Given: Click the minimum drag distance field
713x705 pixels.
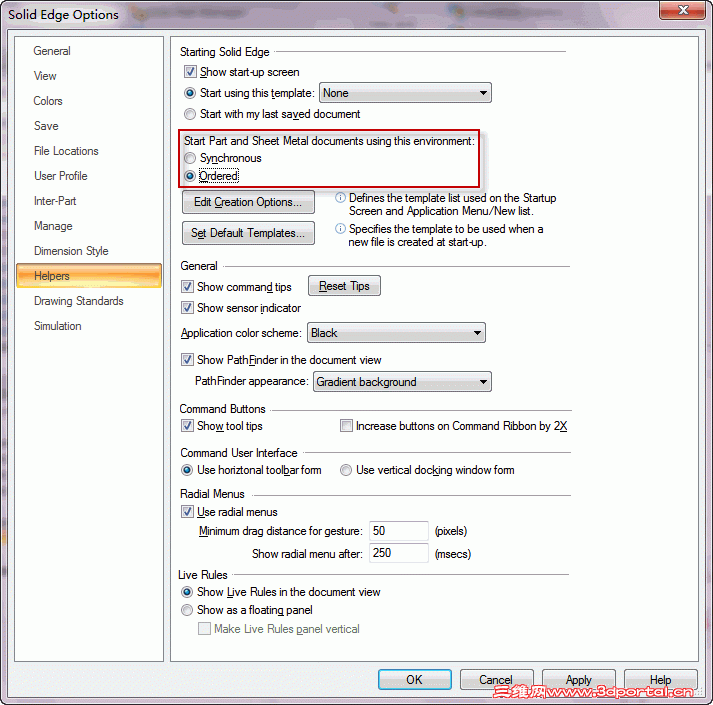Looking at the screenshot, I should [398, 531].
